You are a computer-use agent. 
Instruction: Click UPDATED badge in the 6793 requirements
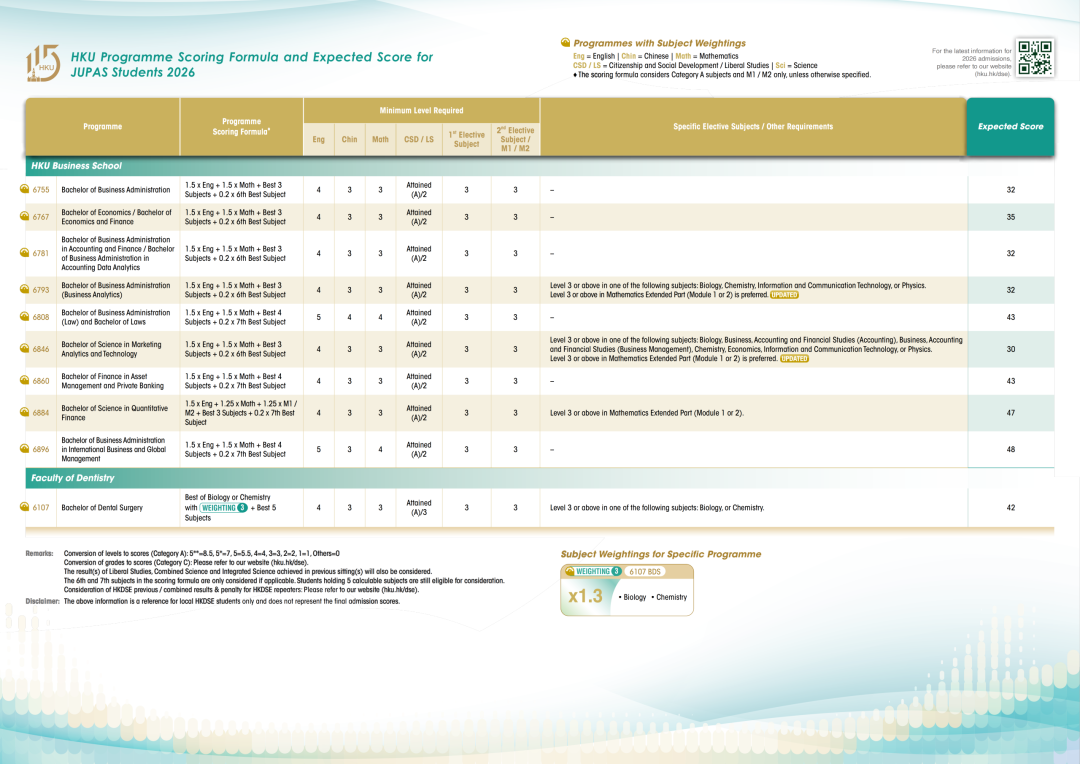[784, 295]
